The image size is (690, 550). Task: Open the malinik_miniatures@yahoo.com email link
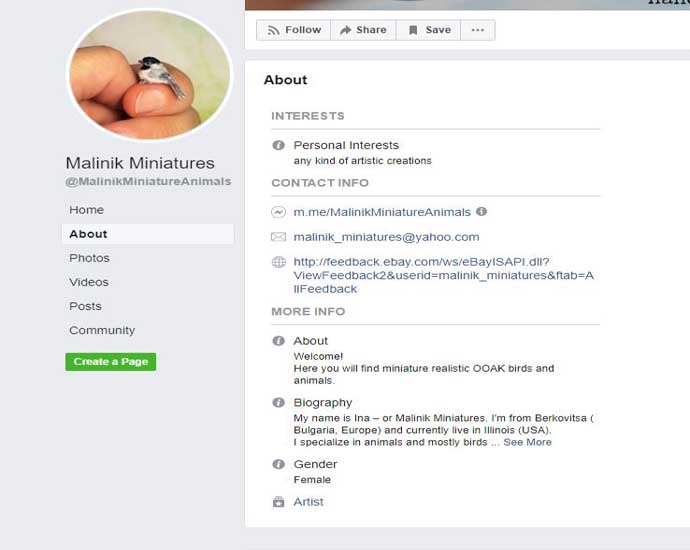pos(386,237)
